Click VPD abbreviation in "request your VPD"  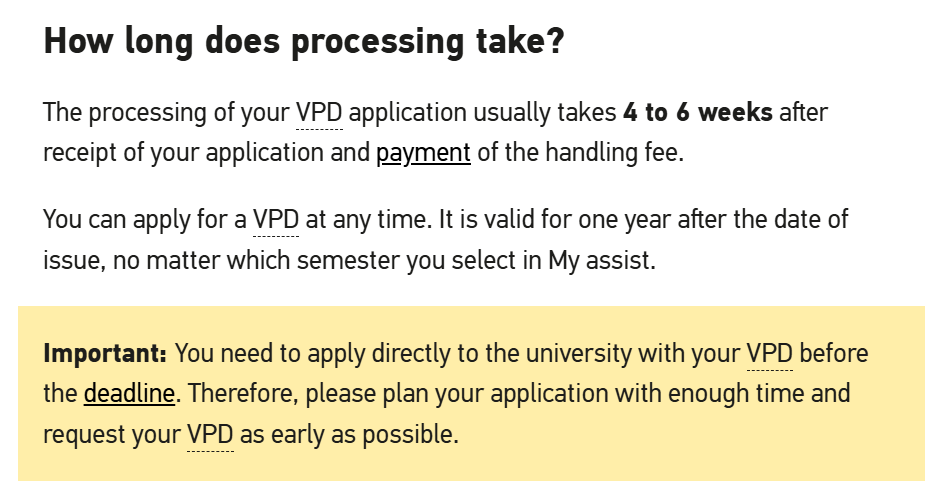(210, 435)
